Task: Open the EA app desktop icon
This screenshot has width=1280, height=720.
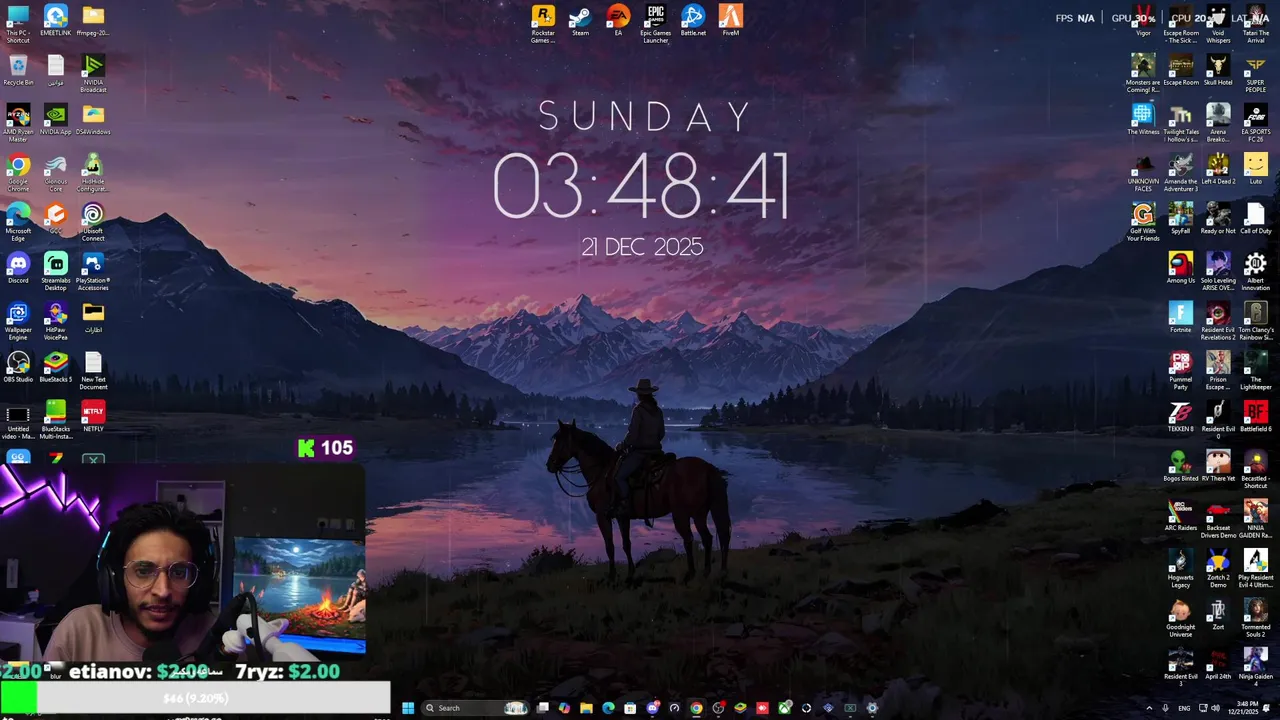Action: [618, 21]
